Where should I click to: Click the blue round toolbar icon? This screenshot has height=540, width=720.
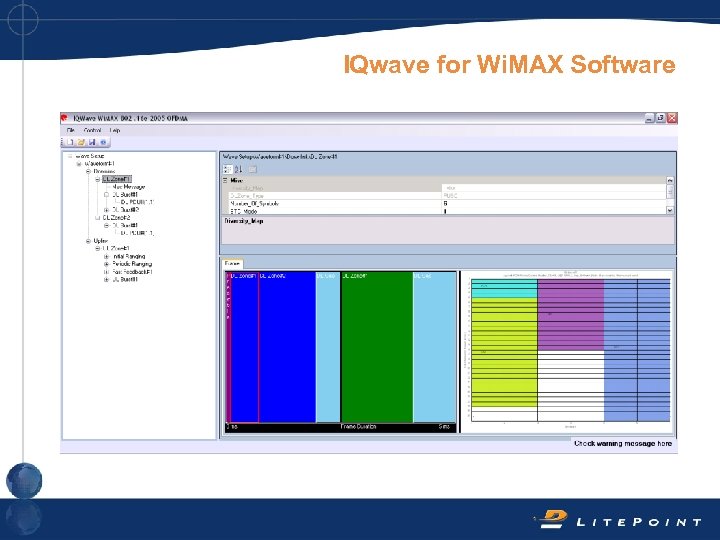pyautogui.click(x=103, y=142)
